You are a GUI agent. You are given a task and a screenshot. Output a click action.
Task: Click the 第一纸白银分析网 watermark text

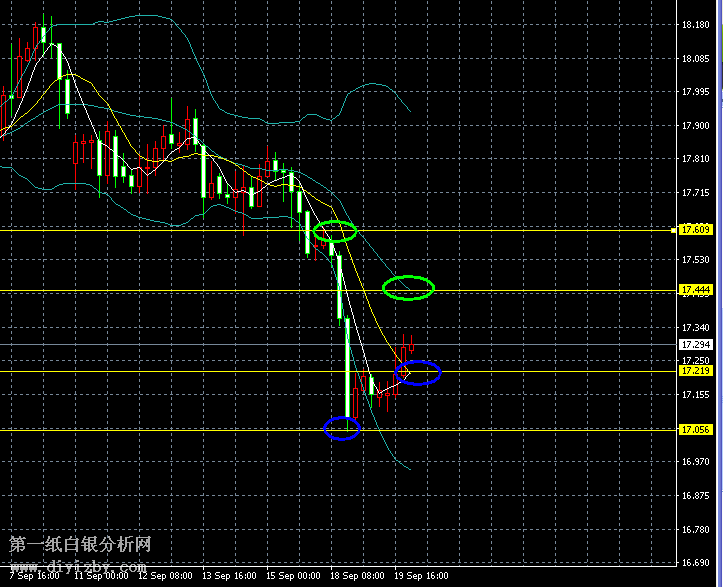coord(80,545)
